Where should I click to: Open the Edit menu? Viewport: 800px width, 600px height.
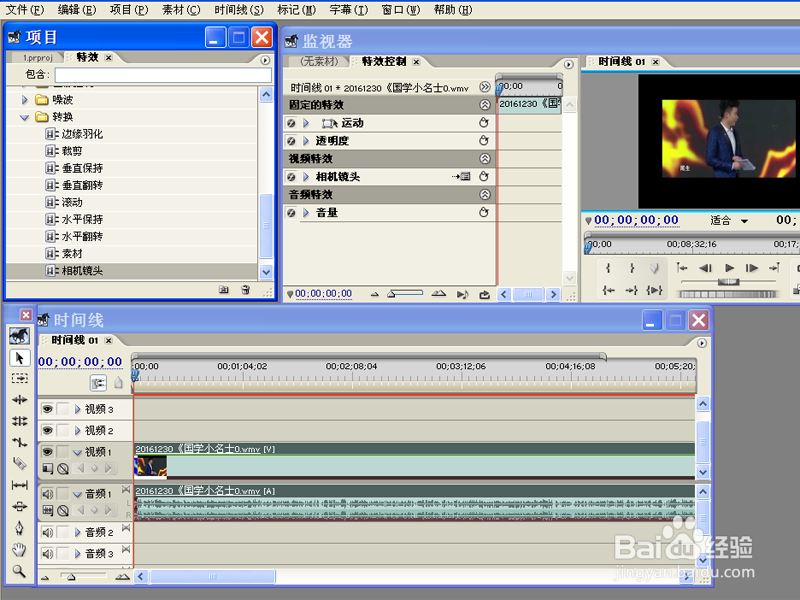click(x=77, y=10)
